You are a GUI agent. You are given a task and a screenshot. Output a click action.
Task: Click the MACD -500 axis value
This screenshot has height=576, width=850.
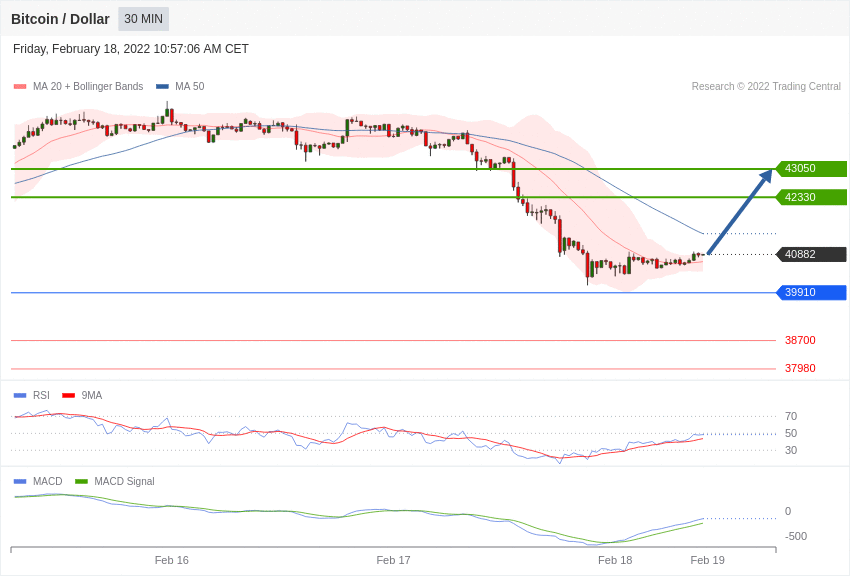[x=796, y=536]
